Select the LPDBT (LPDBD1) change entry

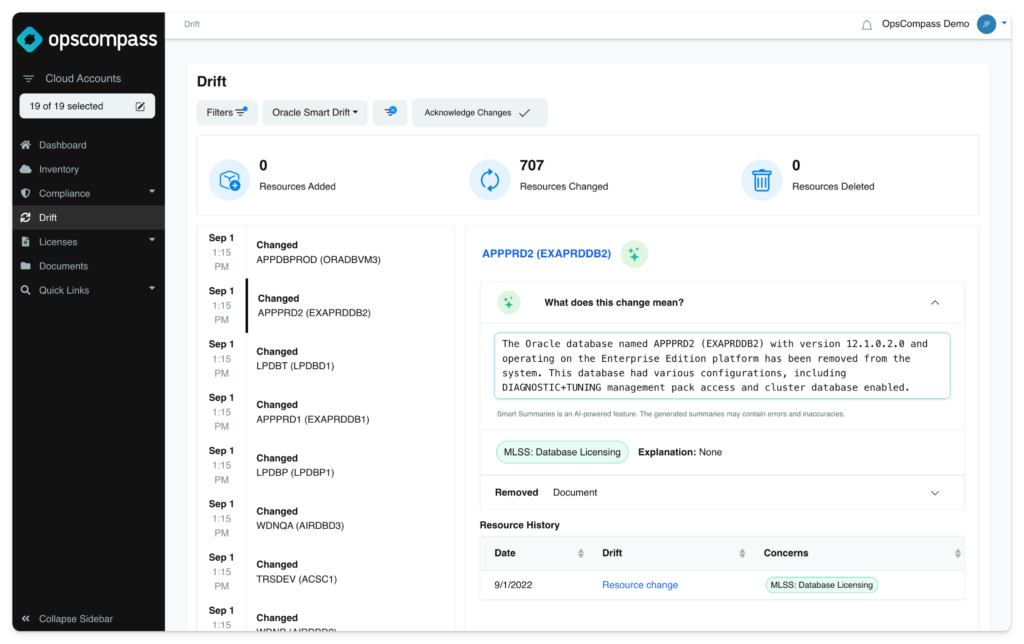click(326, 359)
